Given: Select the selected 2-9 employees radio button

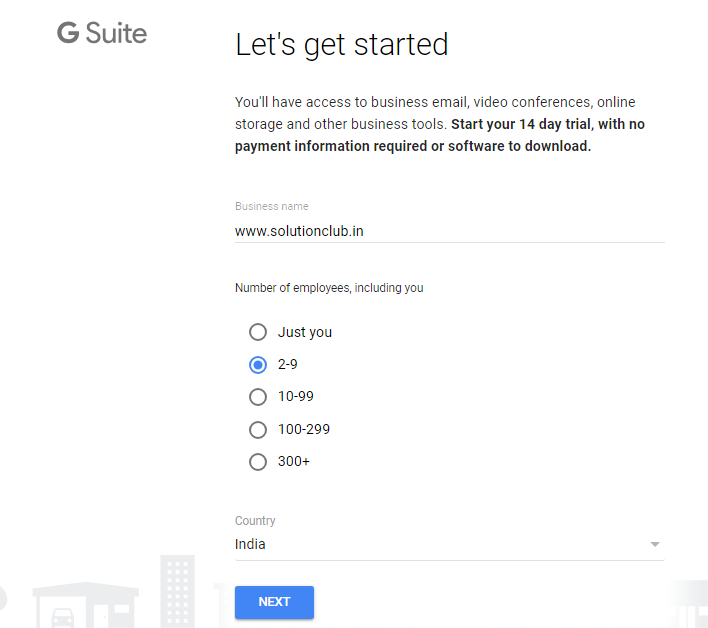Looking at the screenshot, I should pyautogui.click(x=258, y=364).
